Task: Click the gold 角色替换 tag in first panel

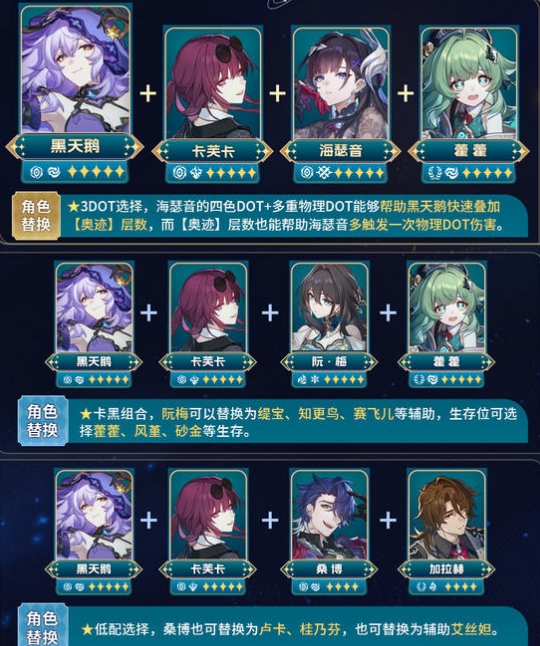Action: tap(36, 215)
